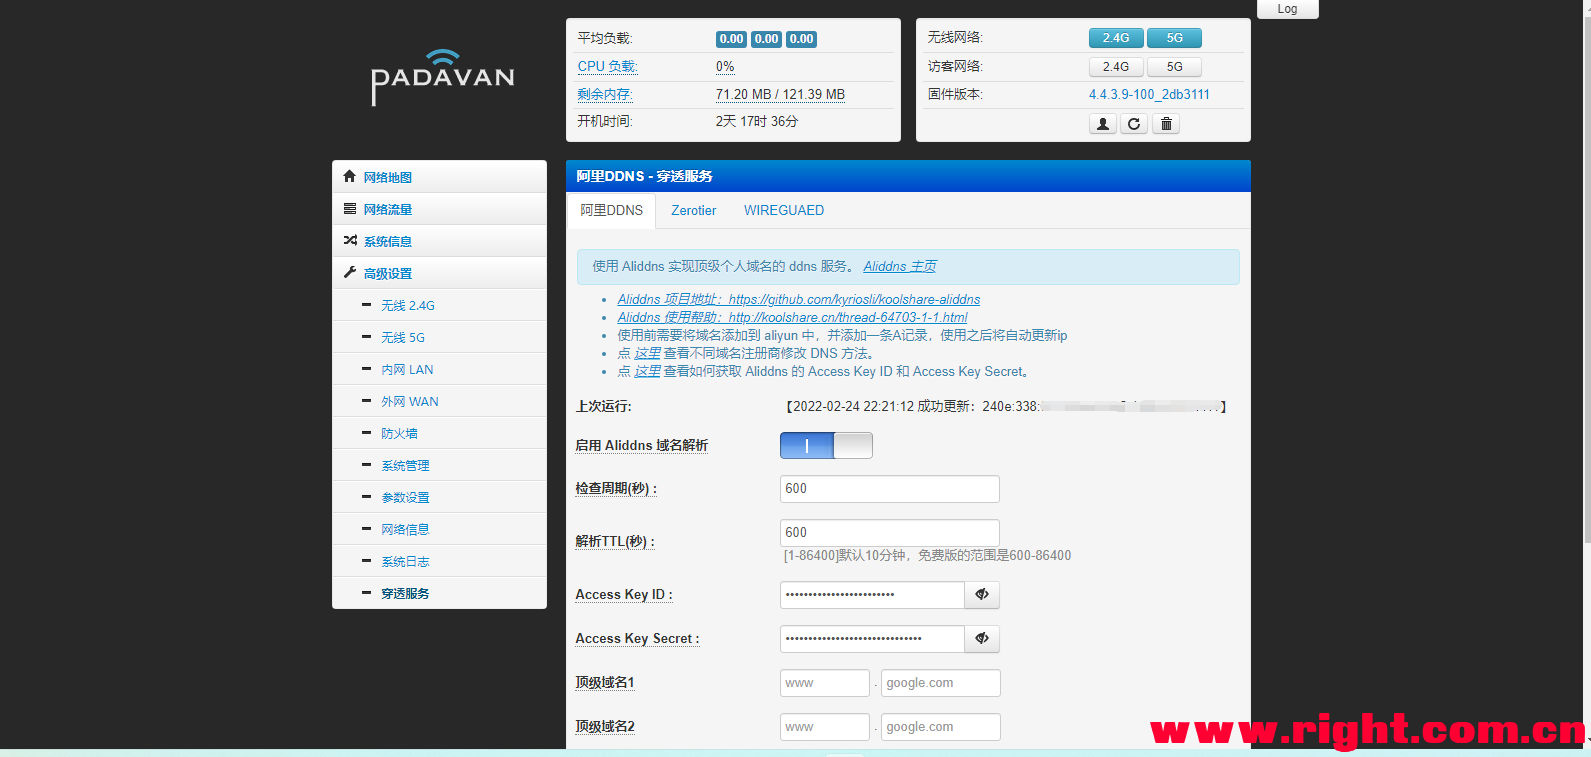Click the trash icon button

1166,124
